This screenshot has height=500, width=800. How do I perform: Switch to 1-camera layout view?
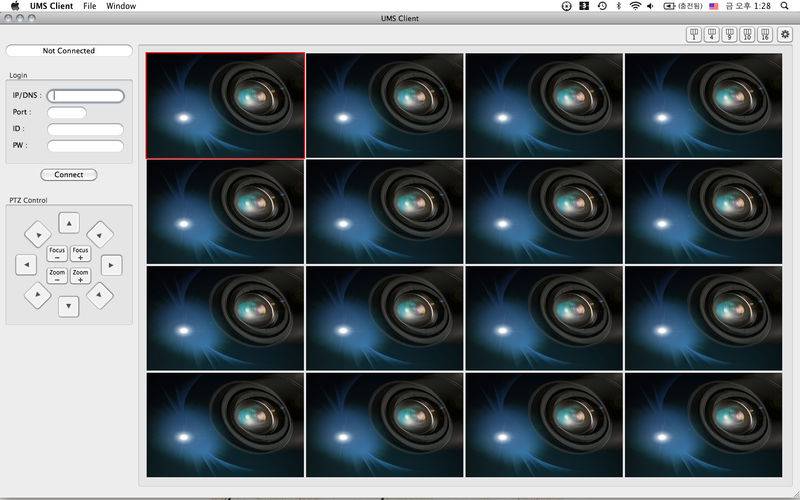coord(694,34)
